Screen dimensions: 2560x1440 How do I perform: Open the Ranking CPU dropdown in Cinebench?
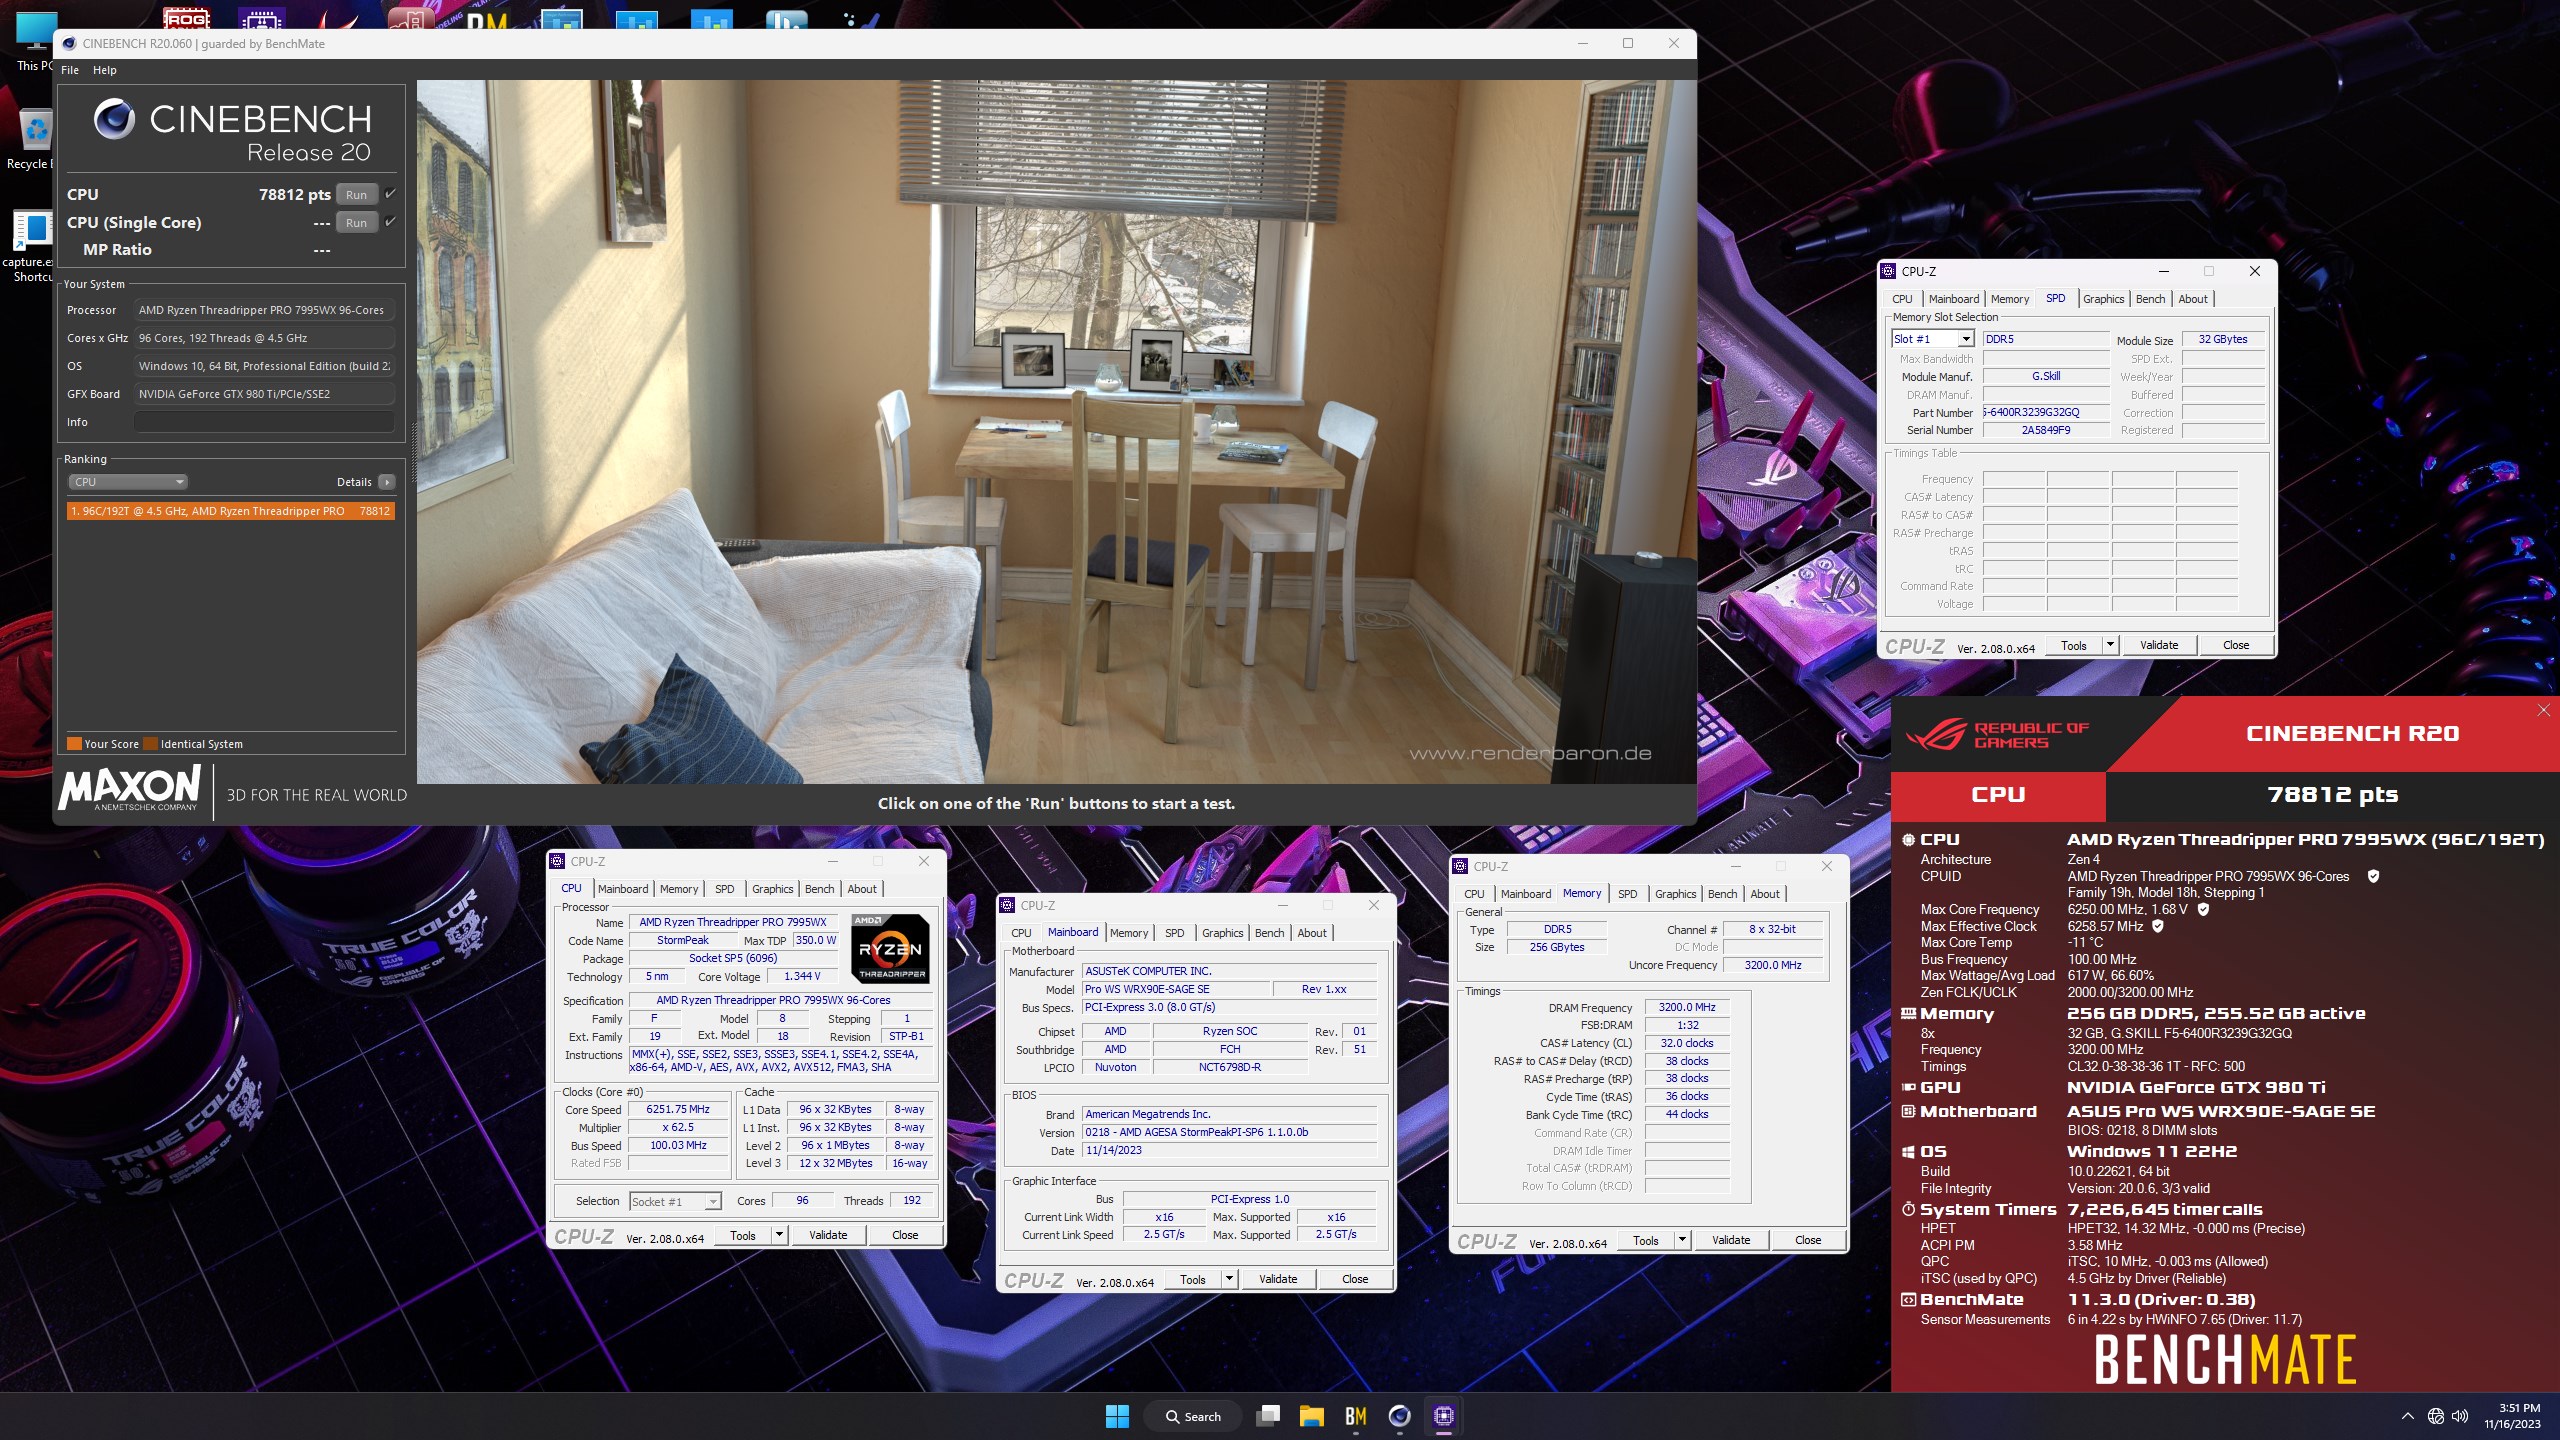(128, 482)
